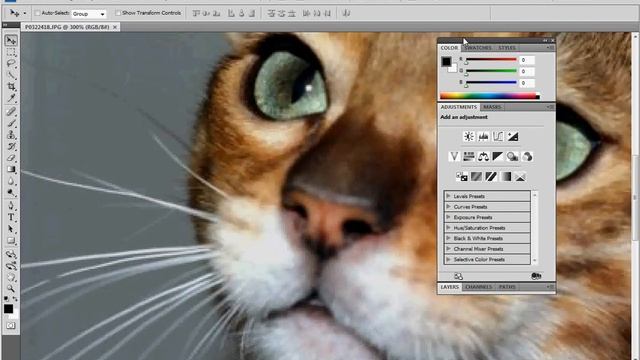Open the Layers tab
Viewport: 640px width, 360px height.
tap(450, 287)
